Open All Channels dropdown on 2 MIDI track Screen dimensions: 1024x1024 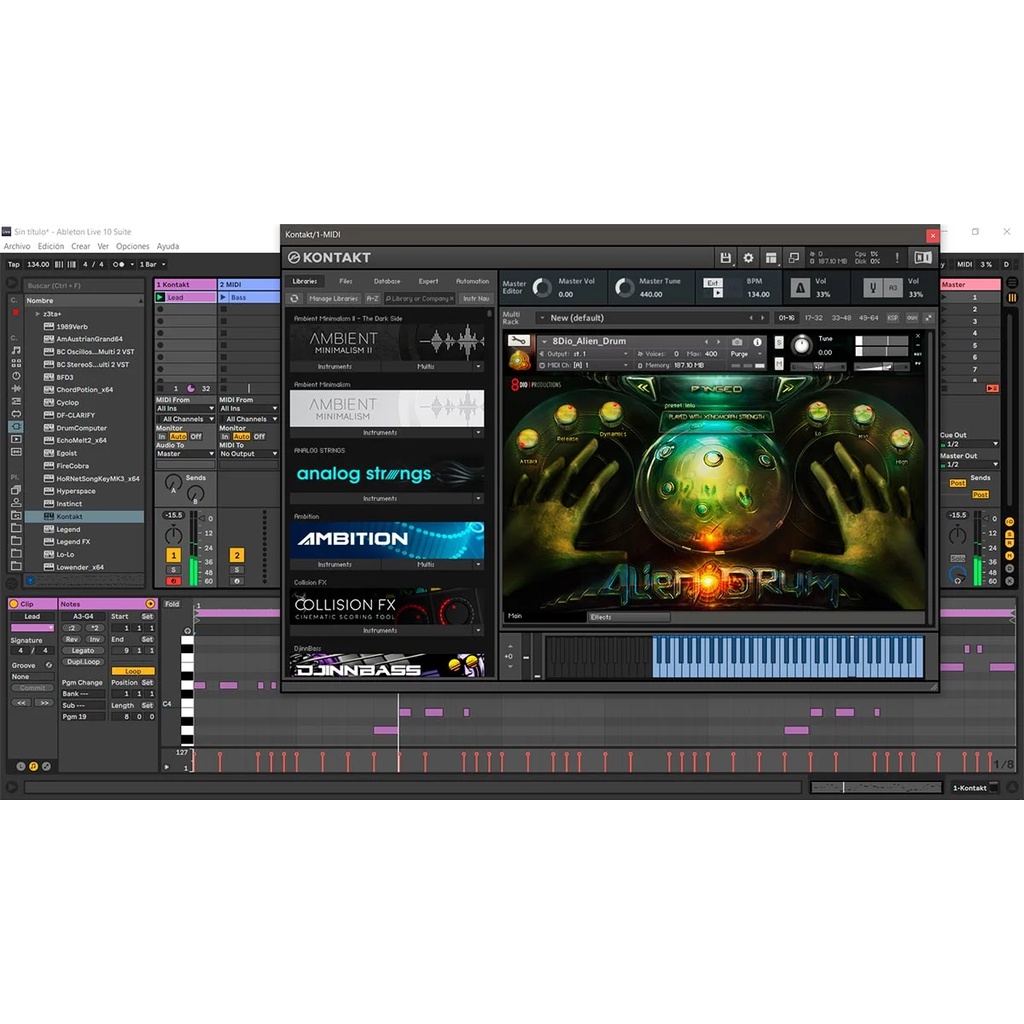(249, 419)
